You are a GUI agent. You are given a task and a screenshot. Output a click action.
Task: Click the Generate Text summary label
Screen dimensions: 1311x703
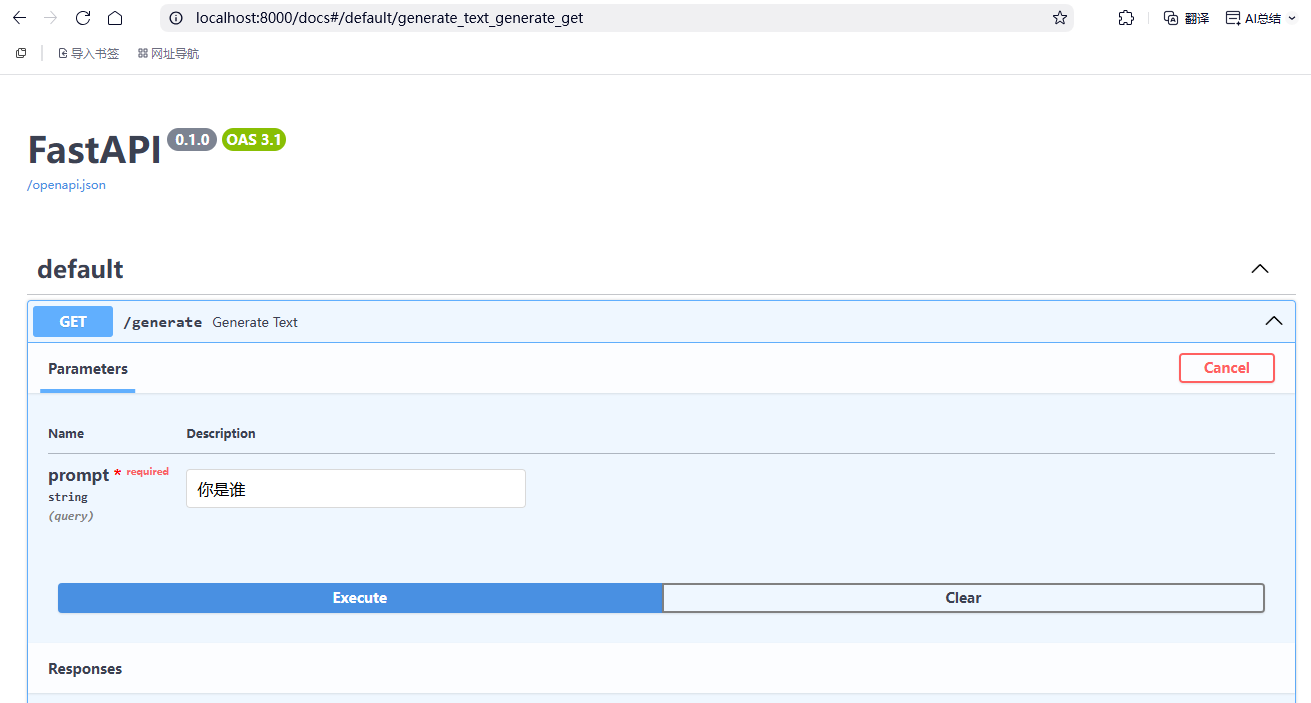tap(255, 322)
